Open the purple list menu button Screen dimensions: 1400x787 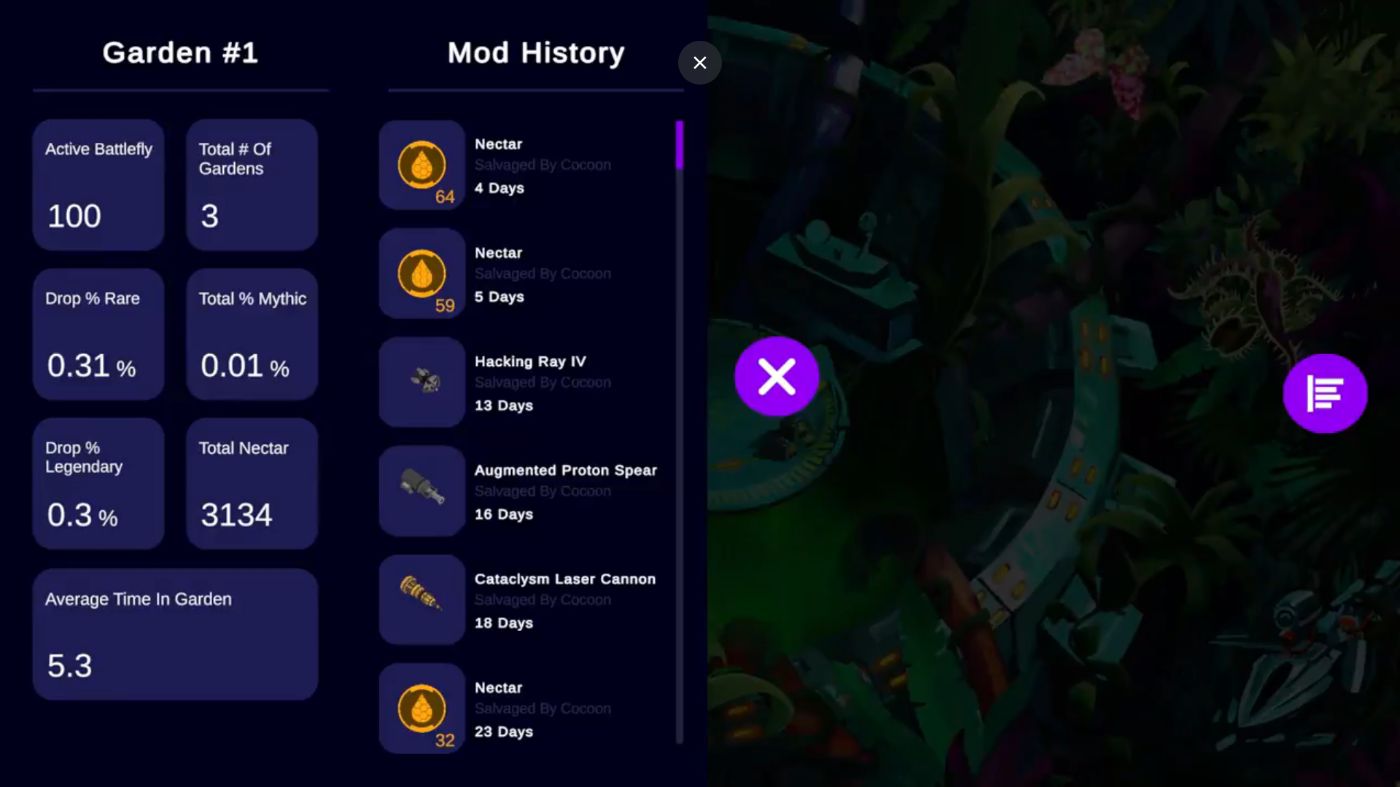click(1325, 393)
